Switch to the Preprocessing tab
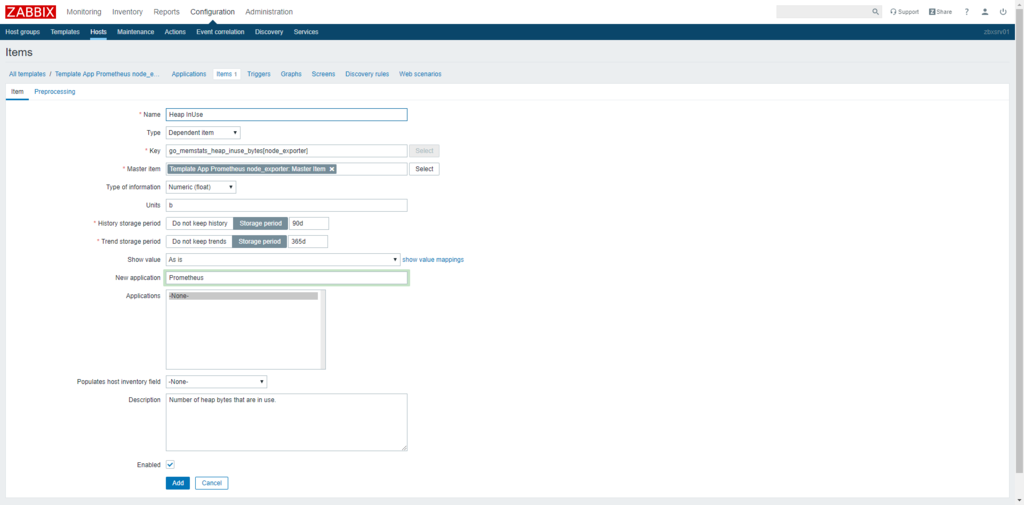The width and height of the screenshot is (1024, 505). coord(54,91)
